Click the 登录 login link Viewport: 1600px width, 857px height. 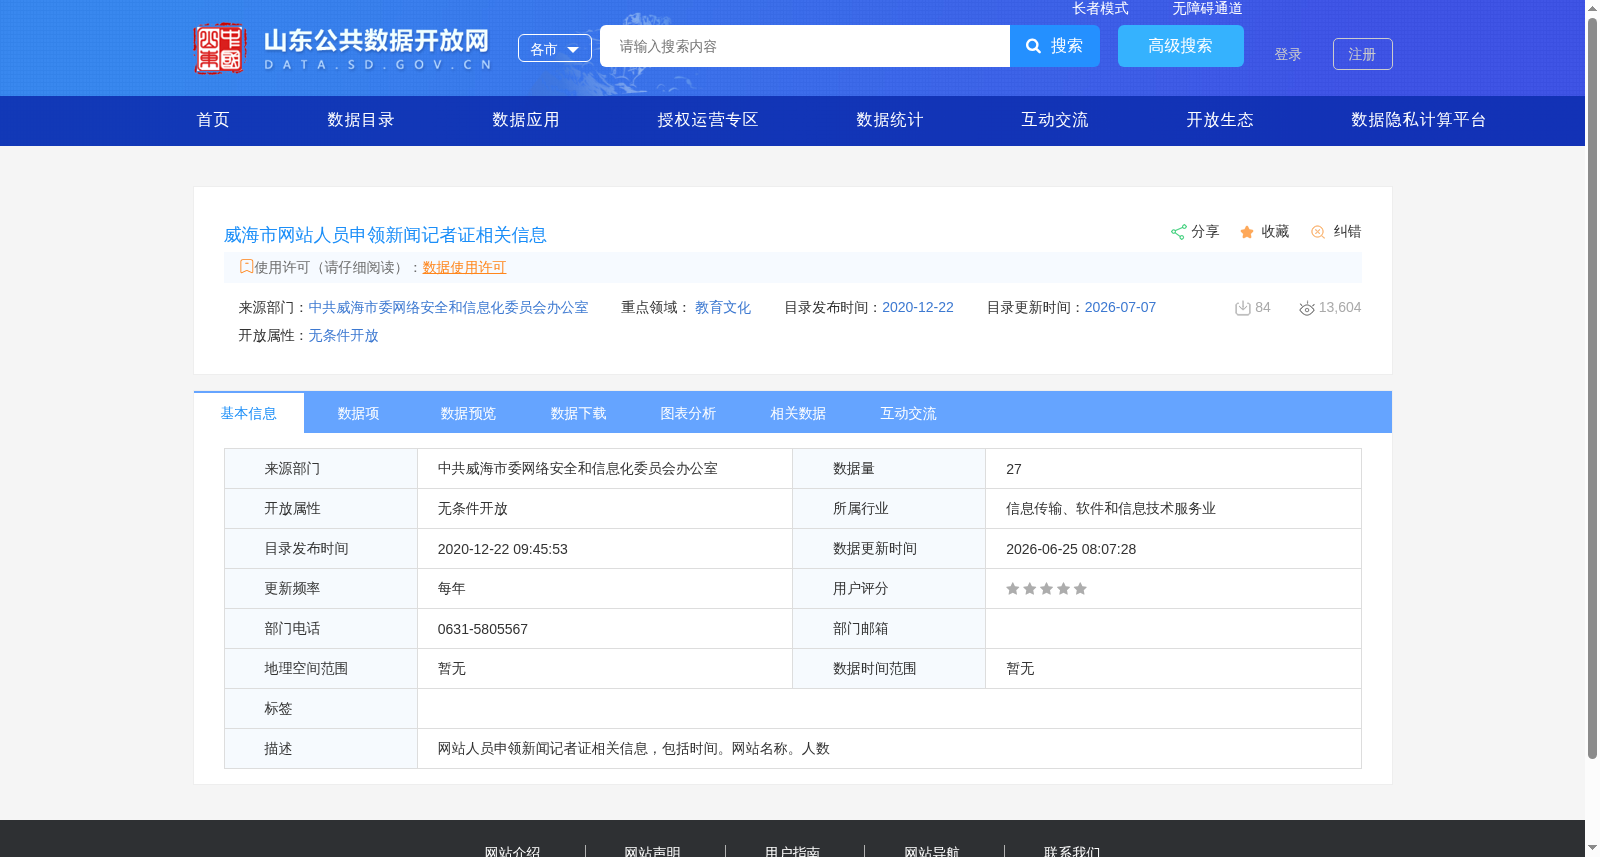tap(1288, 54)
